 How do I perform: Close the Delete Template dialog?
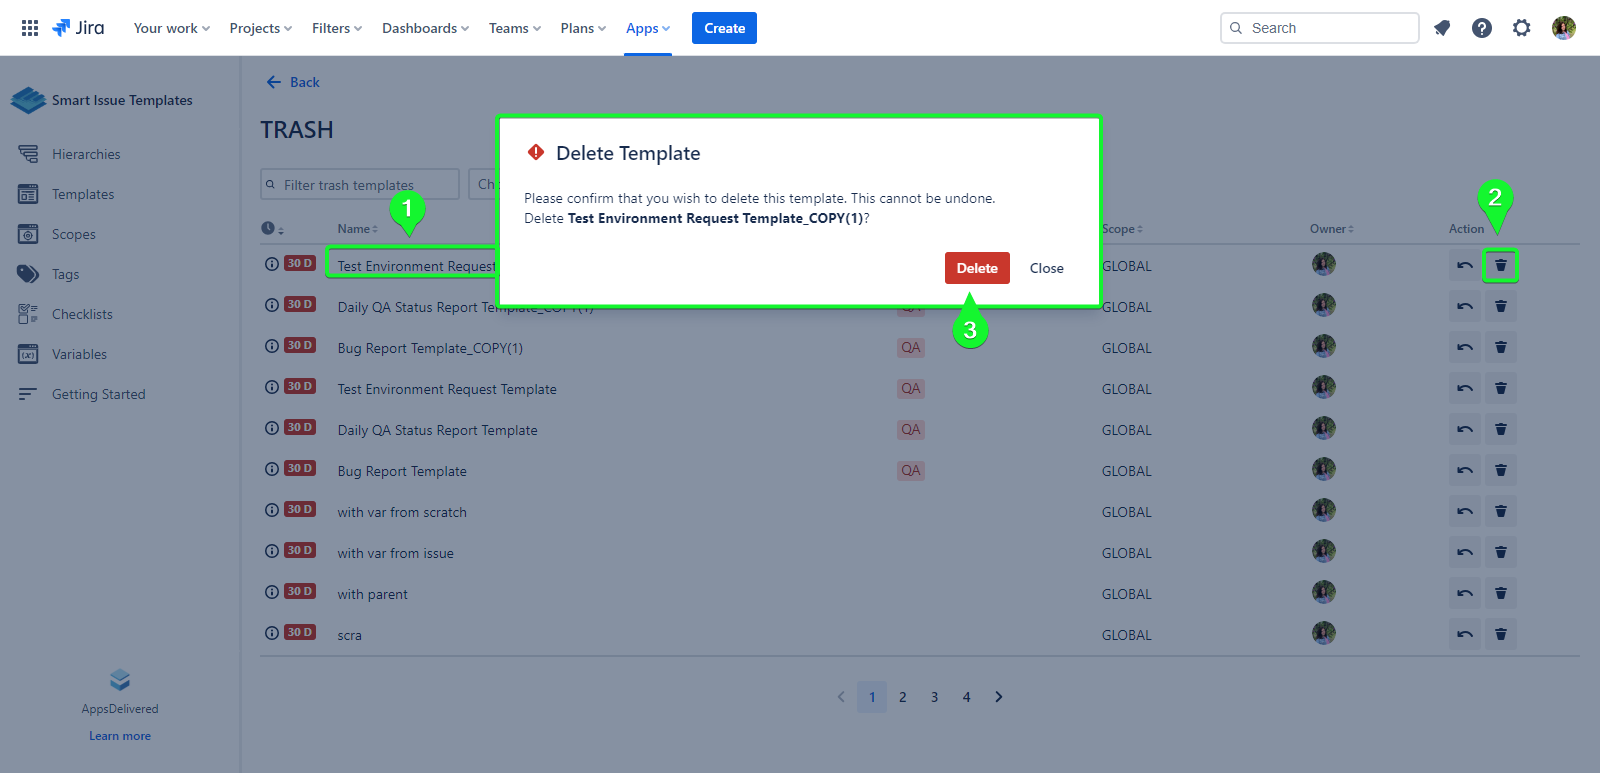coord(1046,268)
